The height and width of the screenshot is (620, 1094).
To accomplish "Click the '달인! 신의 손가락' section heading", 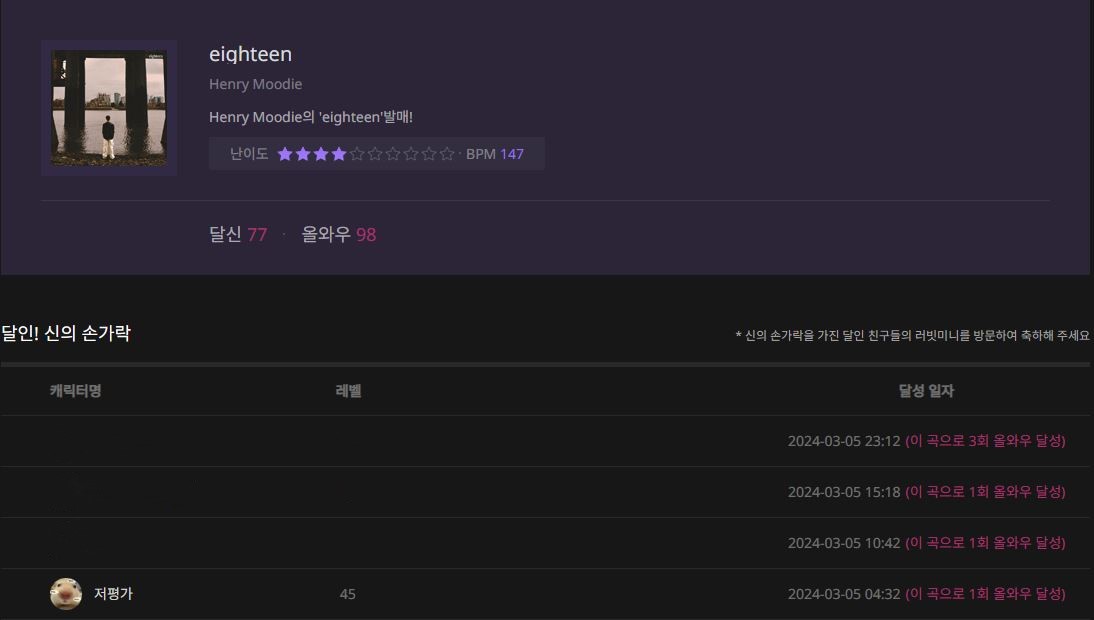I will (x=66, y=334).
